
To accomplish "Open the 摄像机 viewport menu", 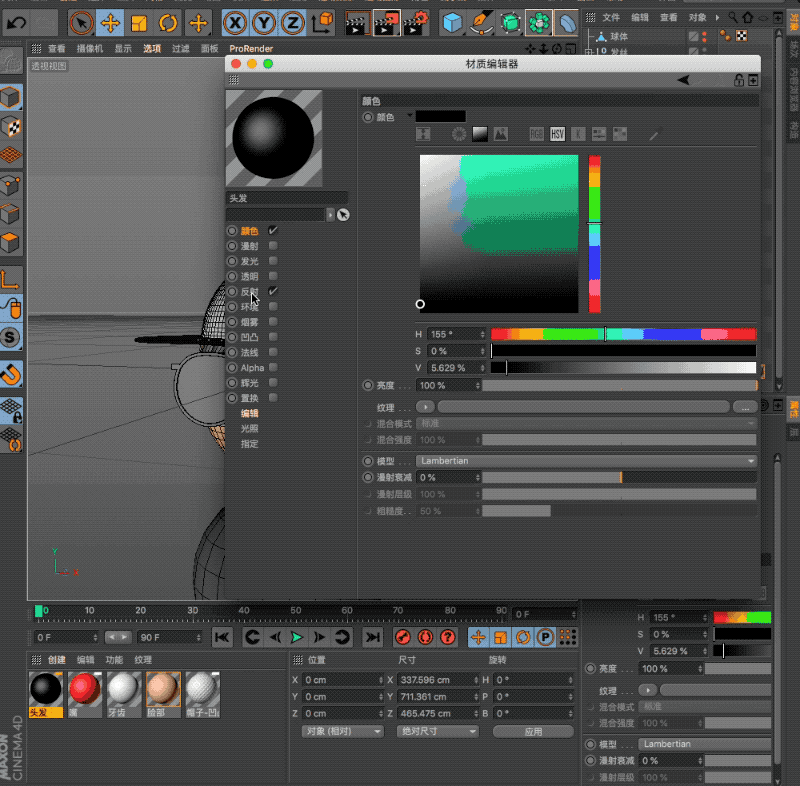I will [90, 48].
